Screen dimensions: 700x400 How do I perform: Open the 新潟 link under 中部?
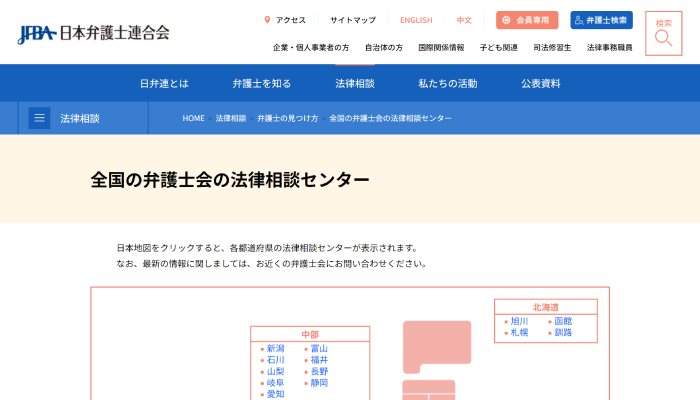tap(275, 349)
